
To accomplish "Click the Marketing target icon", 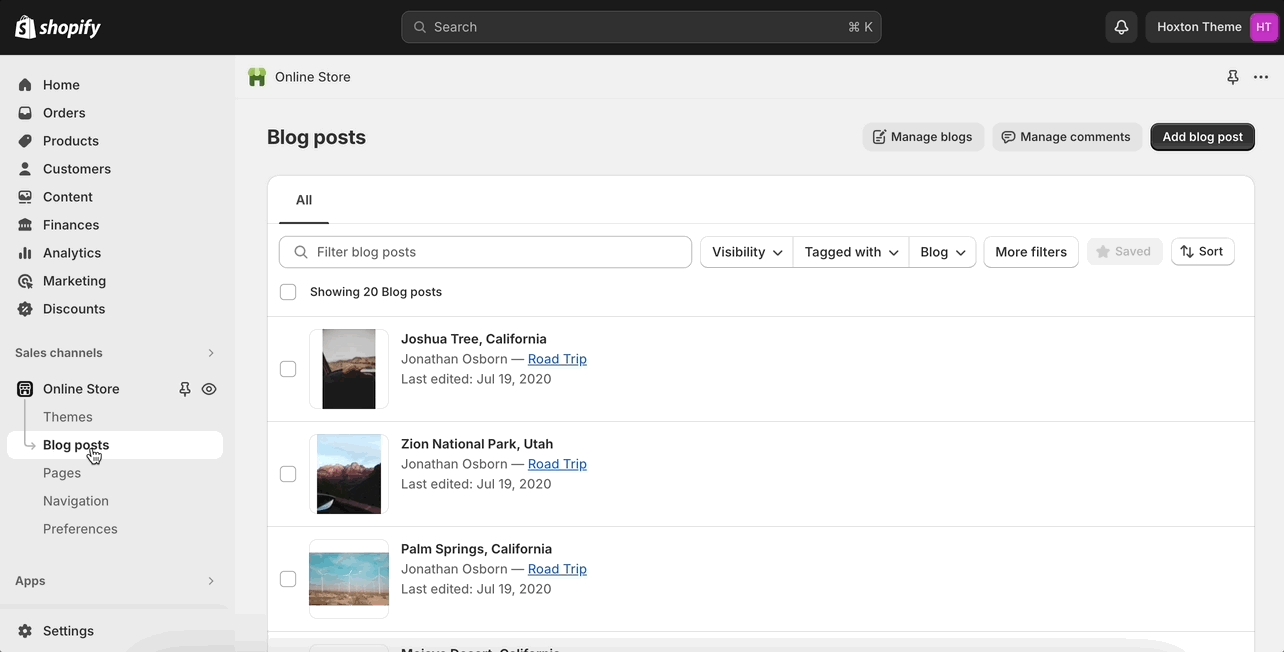I will pos(25,281).
